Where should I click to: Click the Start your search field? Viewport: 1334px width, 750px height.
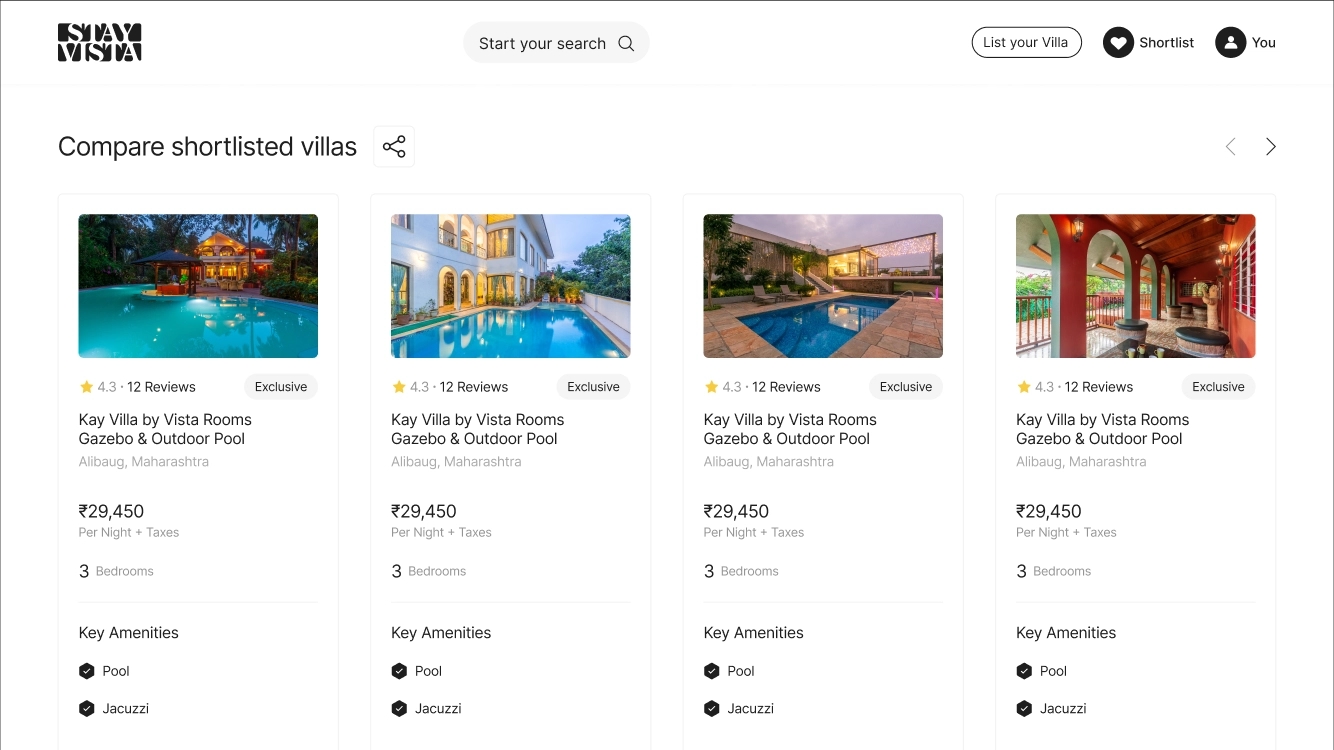pyautogui.click(x=542, y=44)
